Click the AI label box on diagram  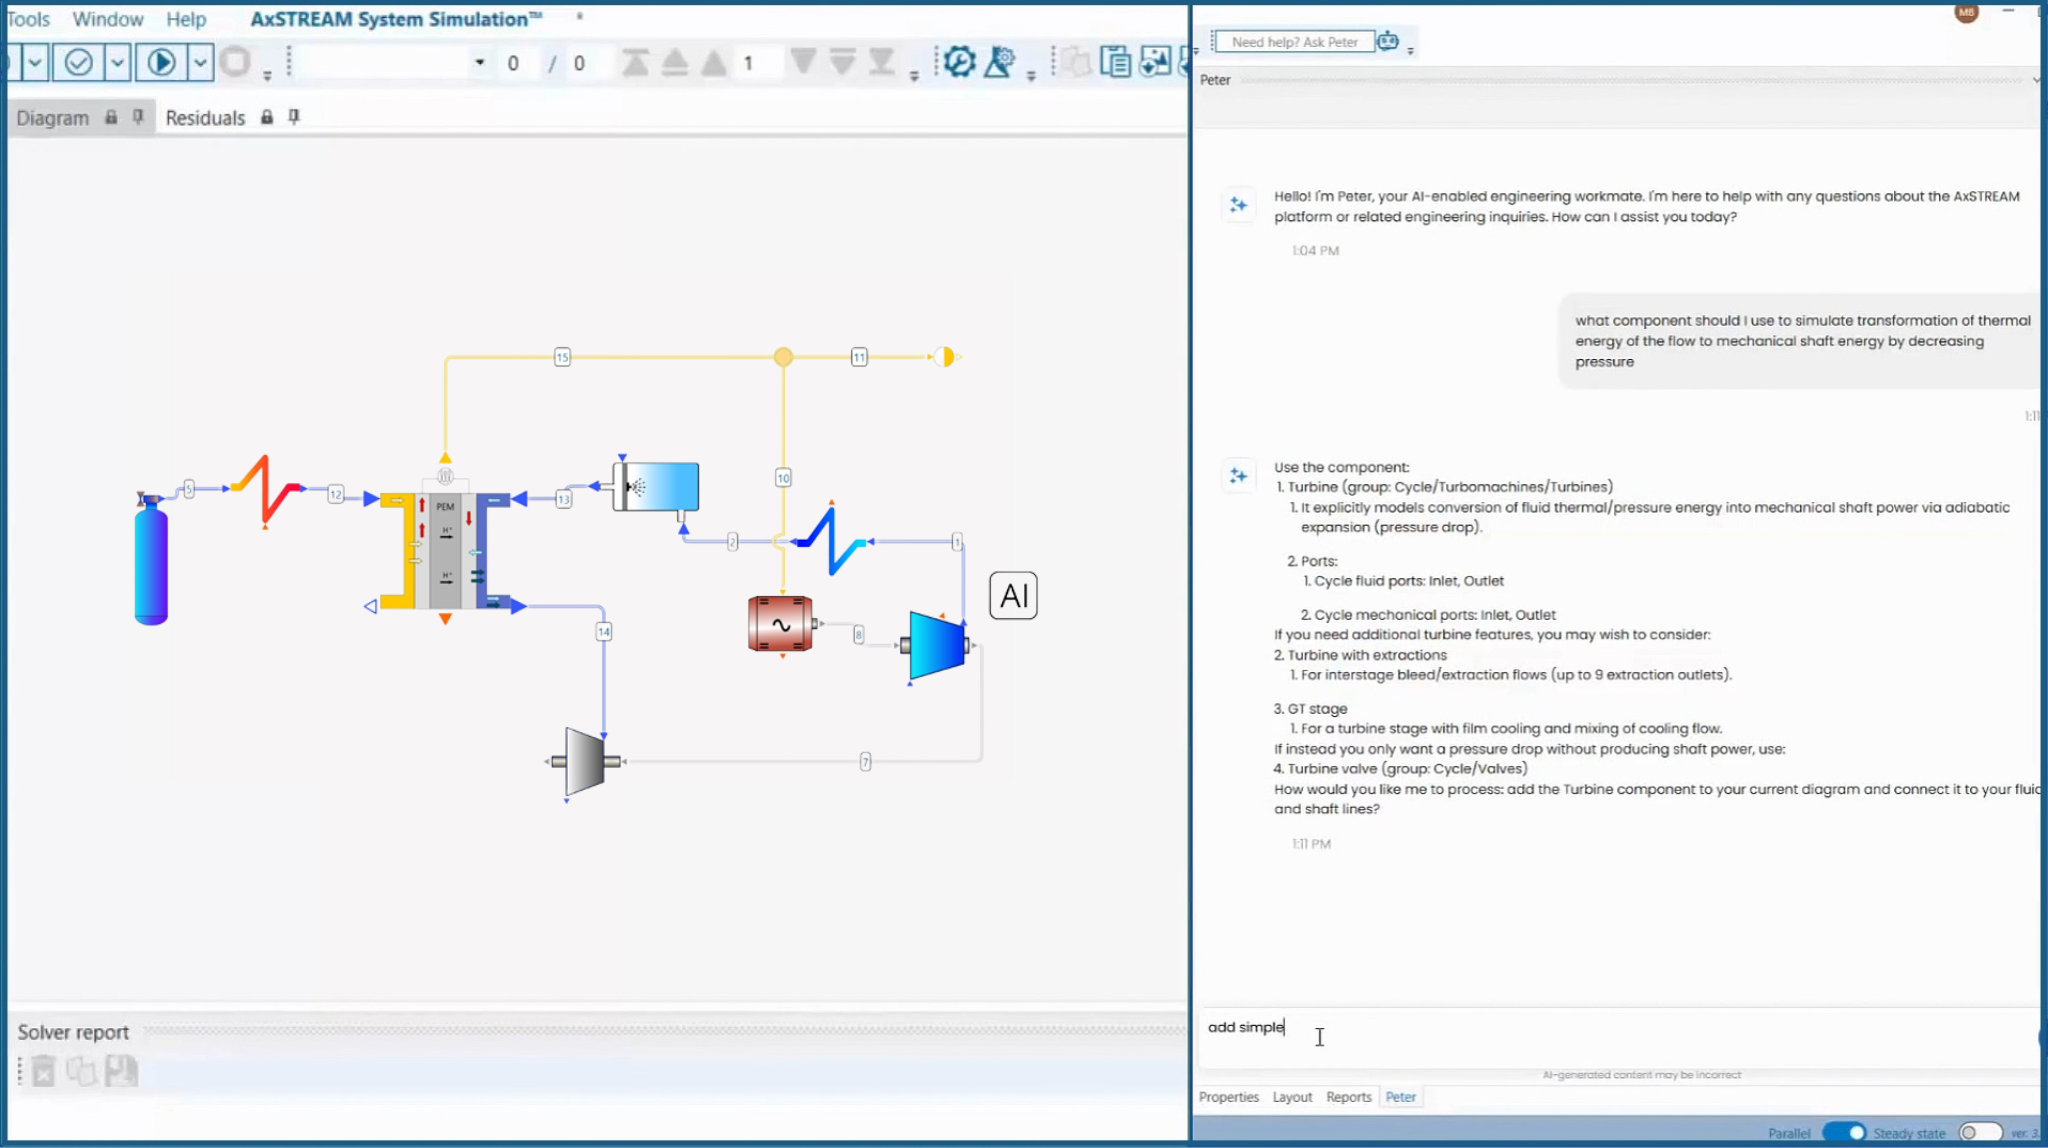point(1013,596)
